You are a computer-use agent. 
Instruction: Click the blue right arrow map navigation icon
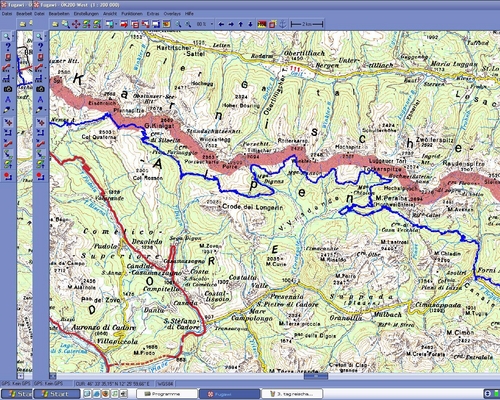pyautogui.click(x=231, y=24)
